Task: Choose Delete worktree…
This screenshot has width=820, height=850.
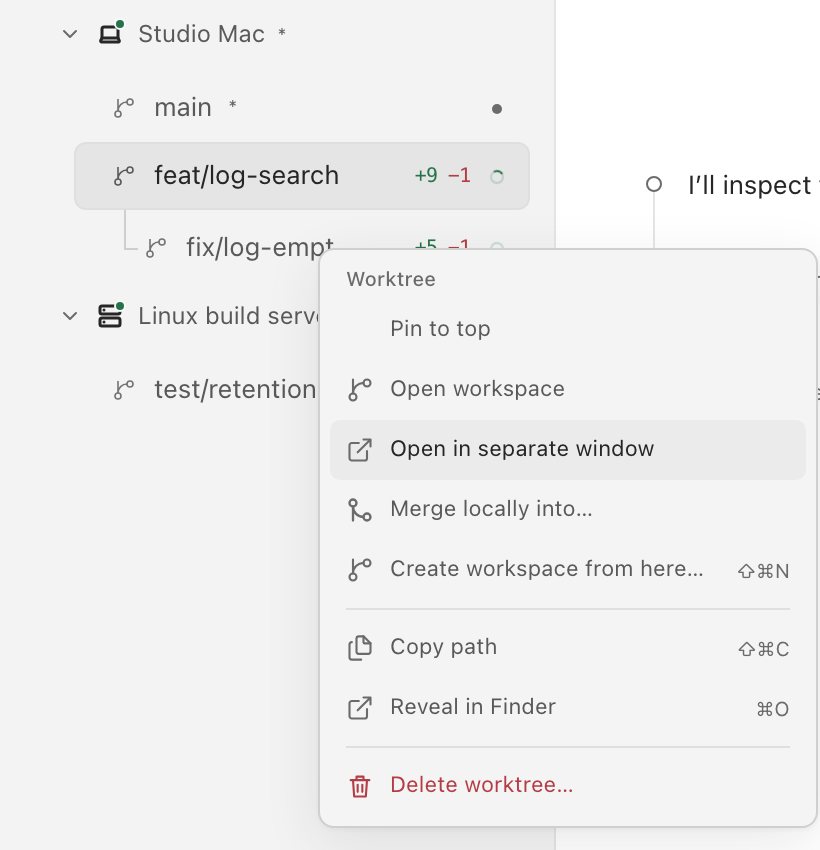Action: (568, 785)
